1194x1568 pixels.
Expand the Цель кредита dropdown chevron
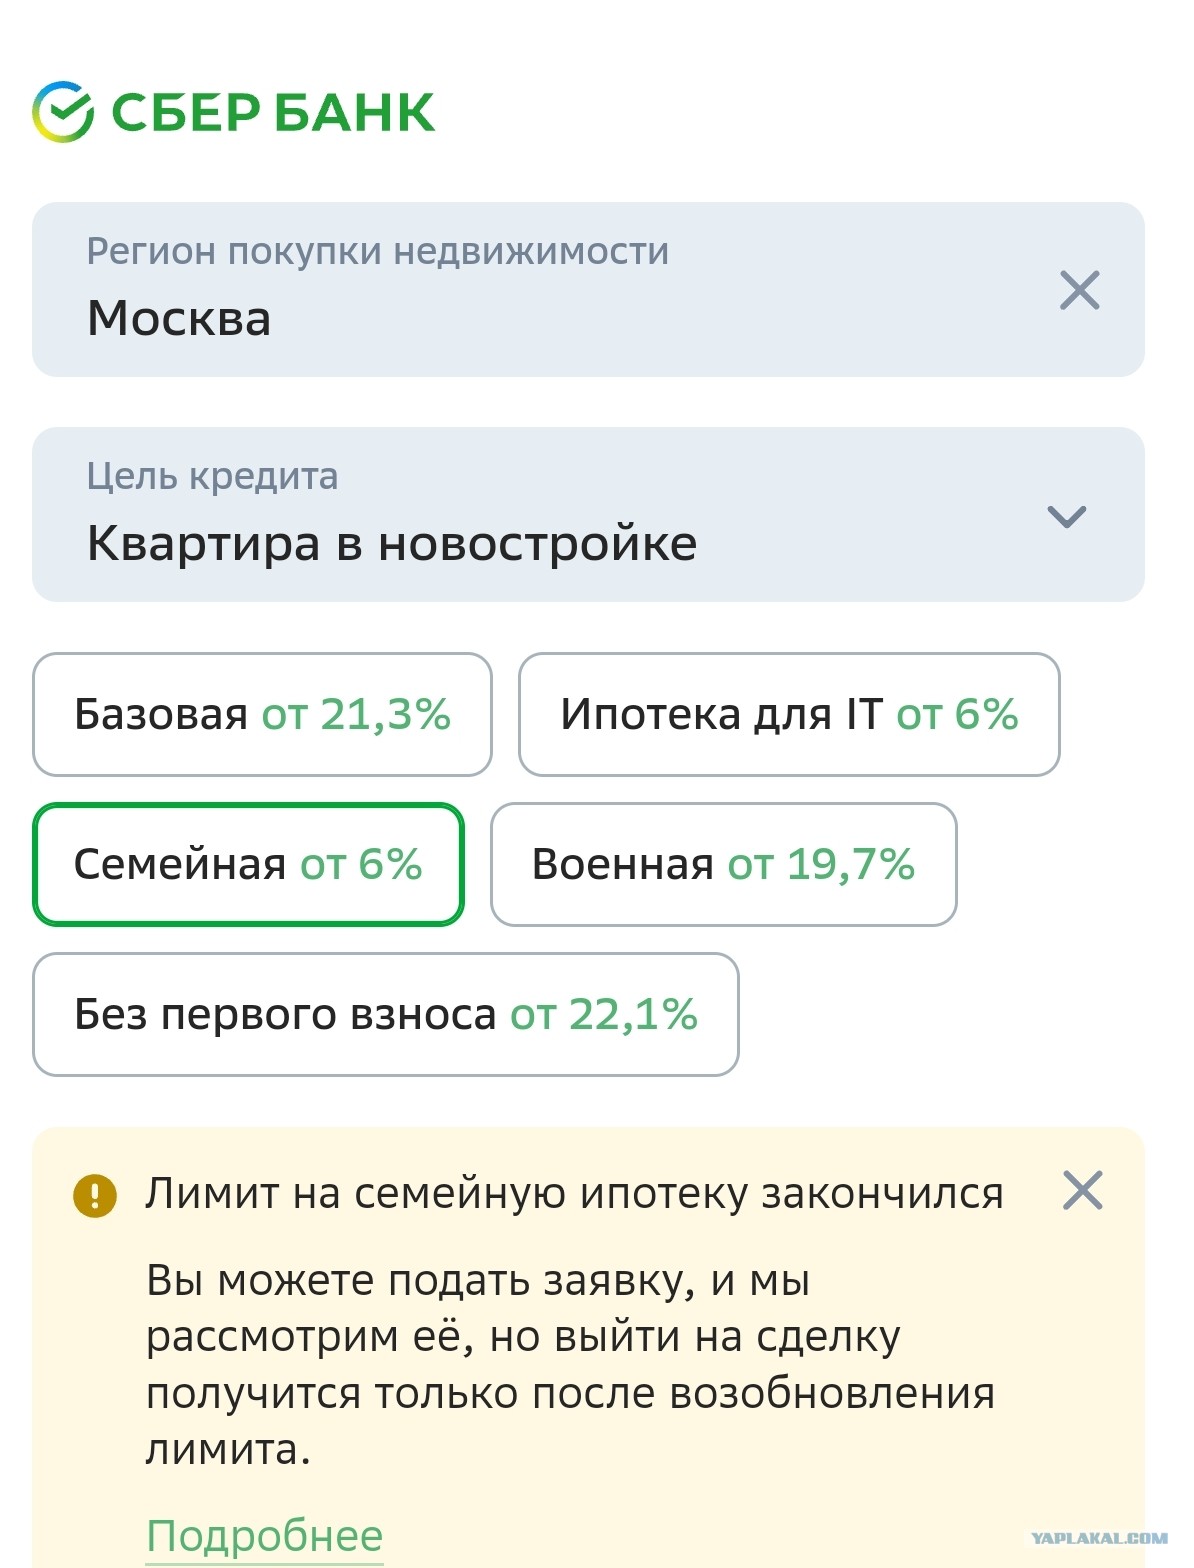click(x=1066, y=517)
